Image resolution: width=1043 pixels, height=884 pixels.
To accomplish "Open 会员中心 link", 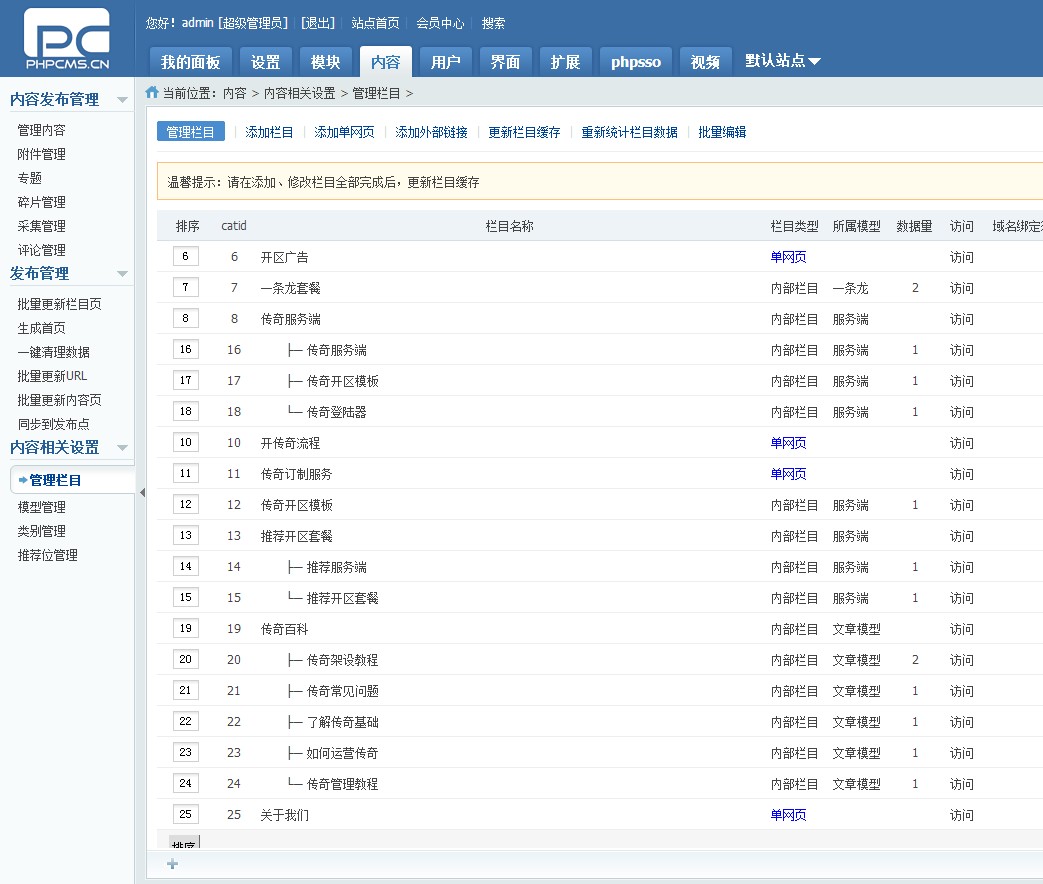I will [440, 23].
